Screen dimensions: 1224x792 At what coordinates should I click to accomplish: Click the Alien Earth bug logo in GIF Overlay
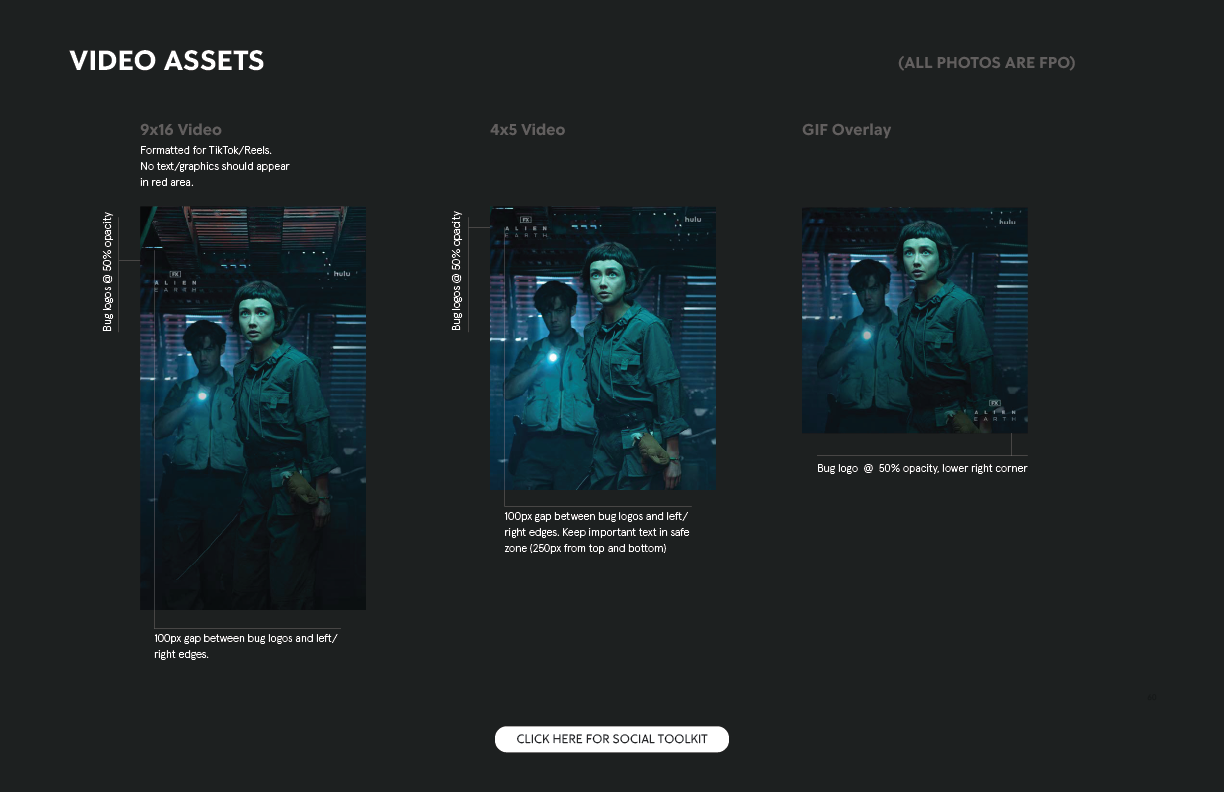pyautogui.click(x=995, y=410)
